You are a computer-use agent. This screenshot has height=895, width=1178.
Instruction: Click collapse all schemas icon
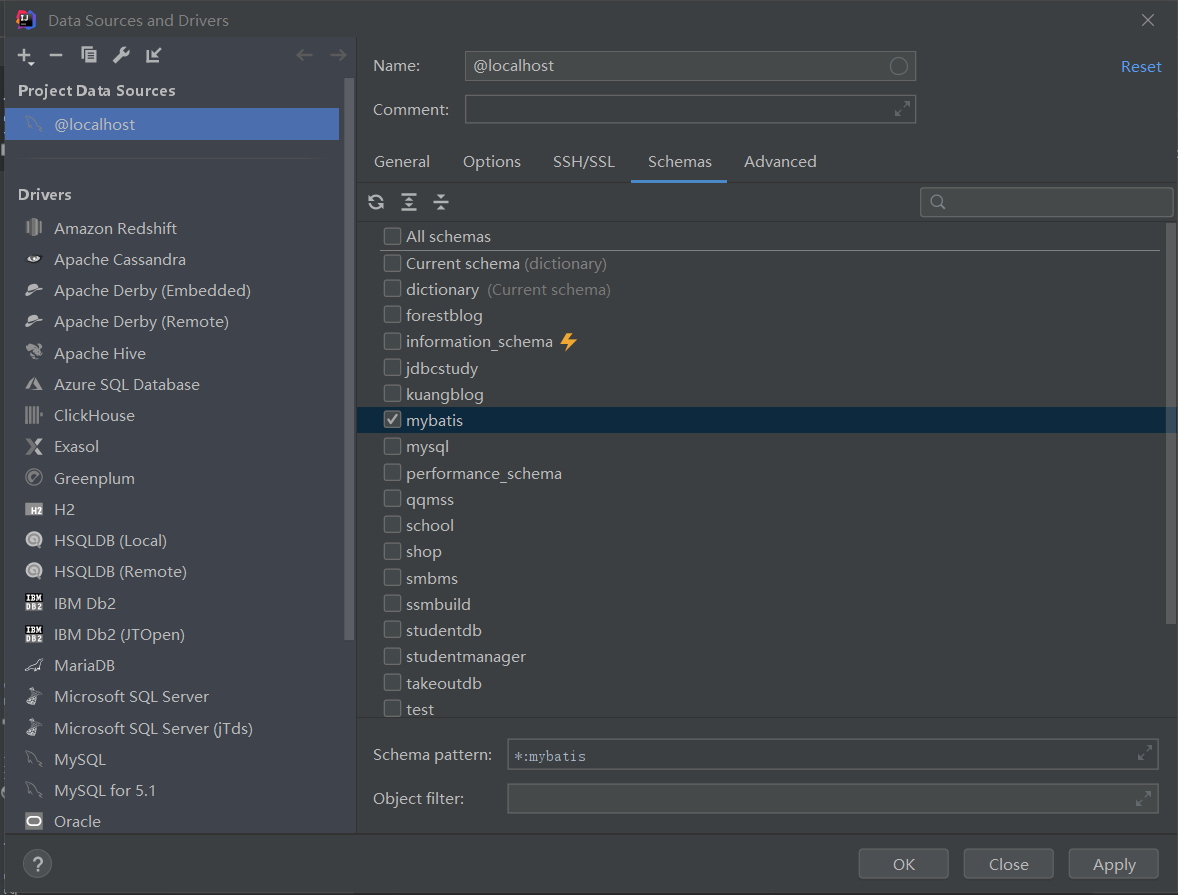tap(441, 201)
